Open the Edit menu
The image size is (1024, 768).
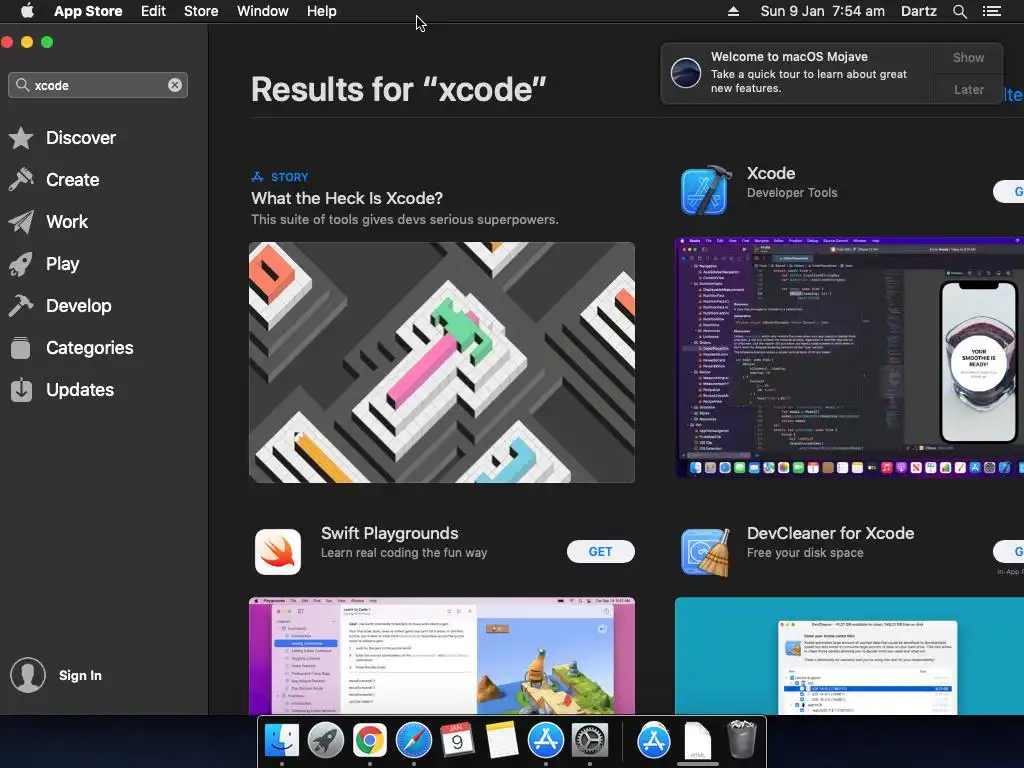point(153,11)
